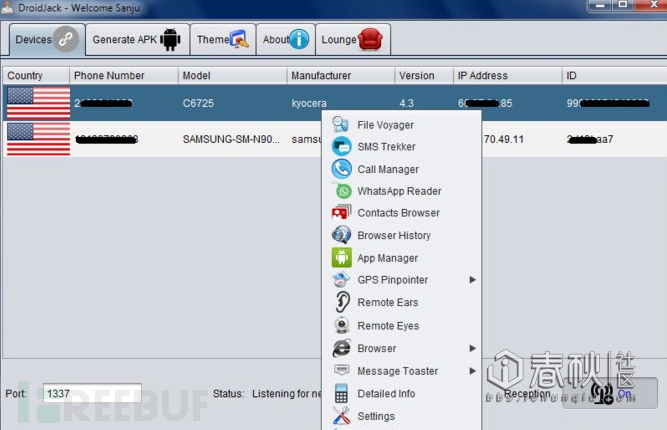Expand the GPS Pinpointer submenu arrow

click(x=472, y=279)
